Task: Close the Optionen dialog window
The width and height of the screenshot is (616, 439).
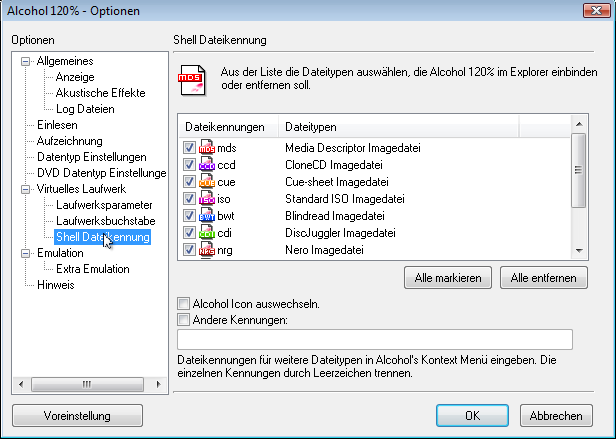Action: tap(596, 11)
